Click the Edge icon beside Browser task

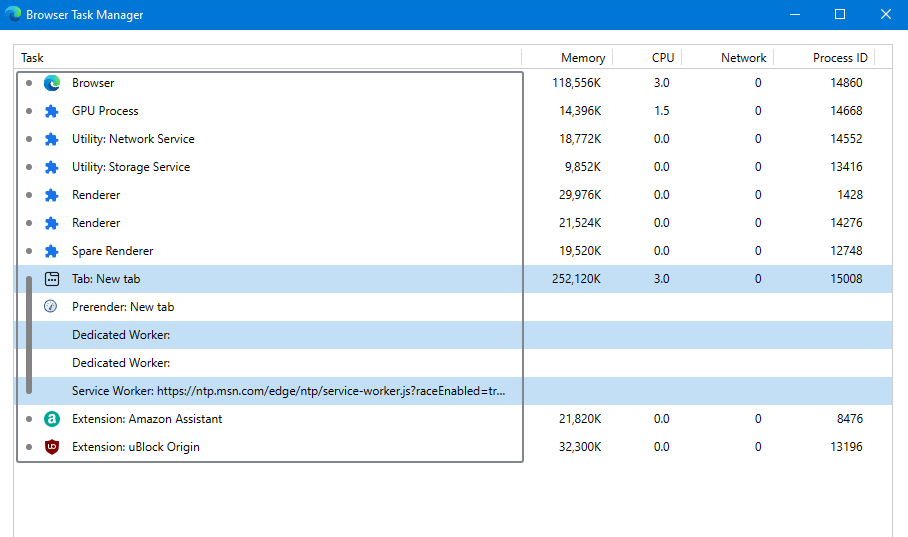[52, 83]
